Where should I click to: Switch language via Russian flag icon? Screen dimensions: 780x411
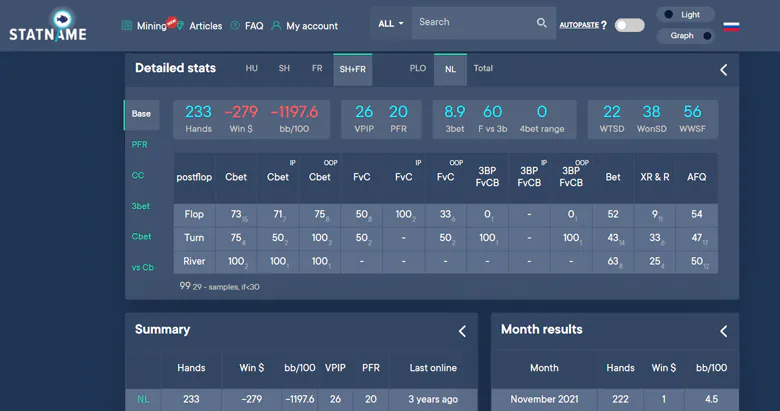[x=731, y=26]
